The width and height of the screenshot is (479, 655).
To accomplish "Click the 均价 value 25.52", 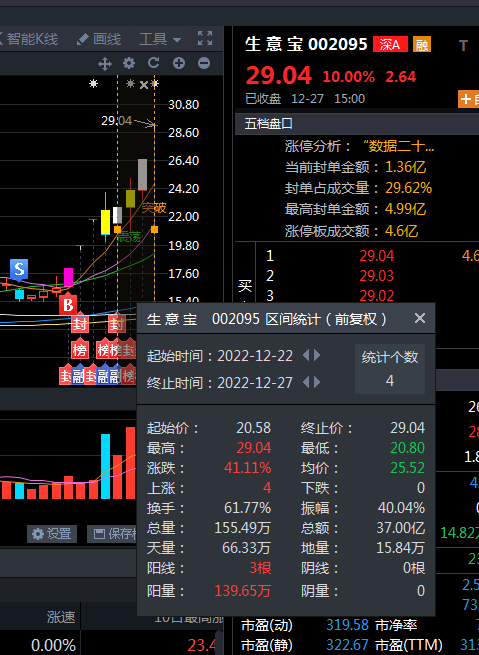I will point(408,468).
